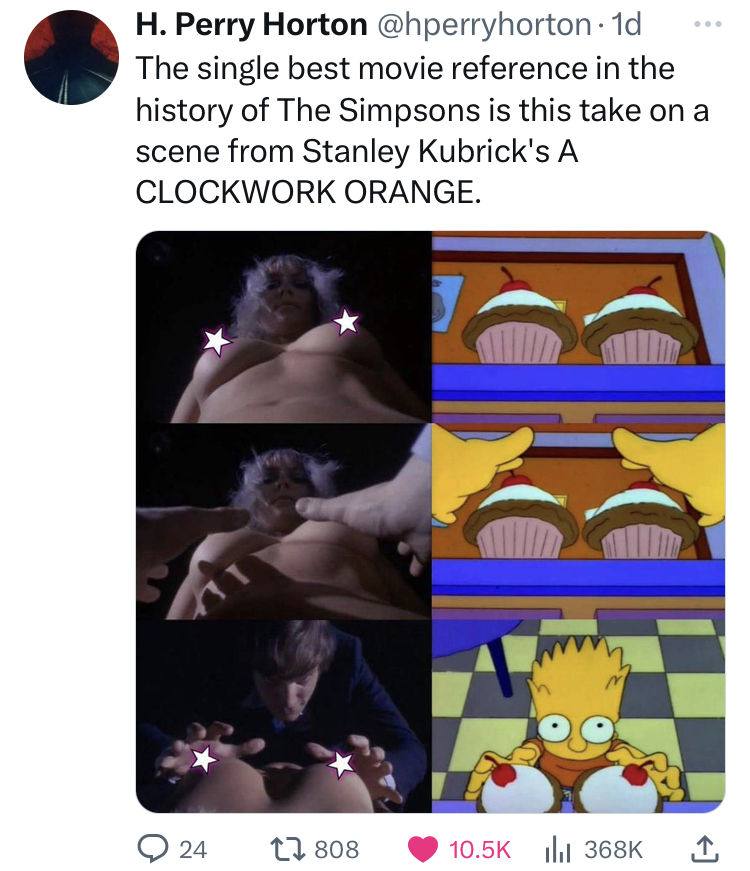Open H. Perry Horton's profile avatar

(71, 58)
